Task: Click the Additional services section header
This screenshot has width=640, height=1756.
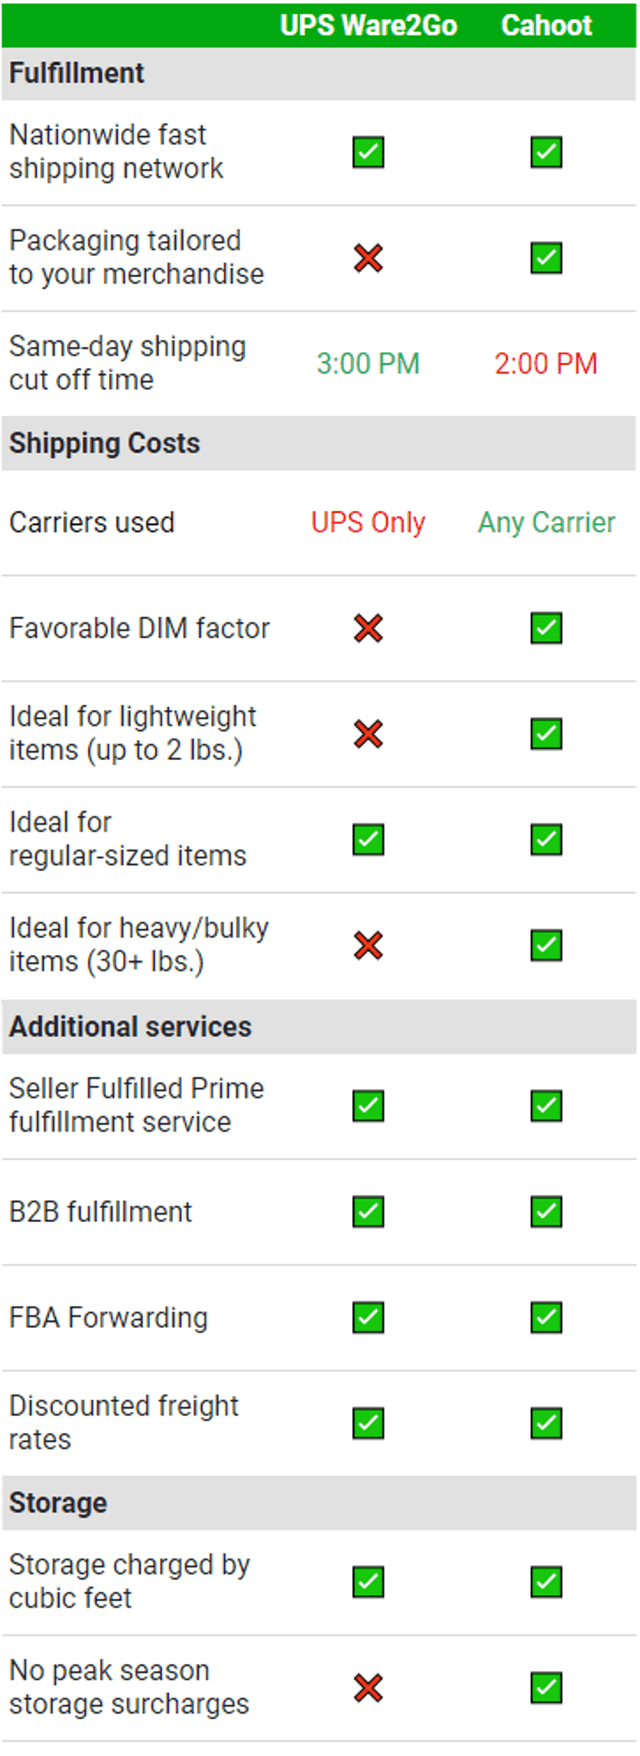Action: coord(130,1027)
